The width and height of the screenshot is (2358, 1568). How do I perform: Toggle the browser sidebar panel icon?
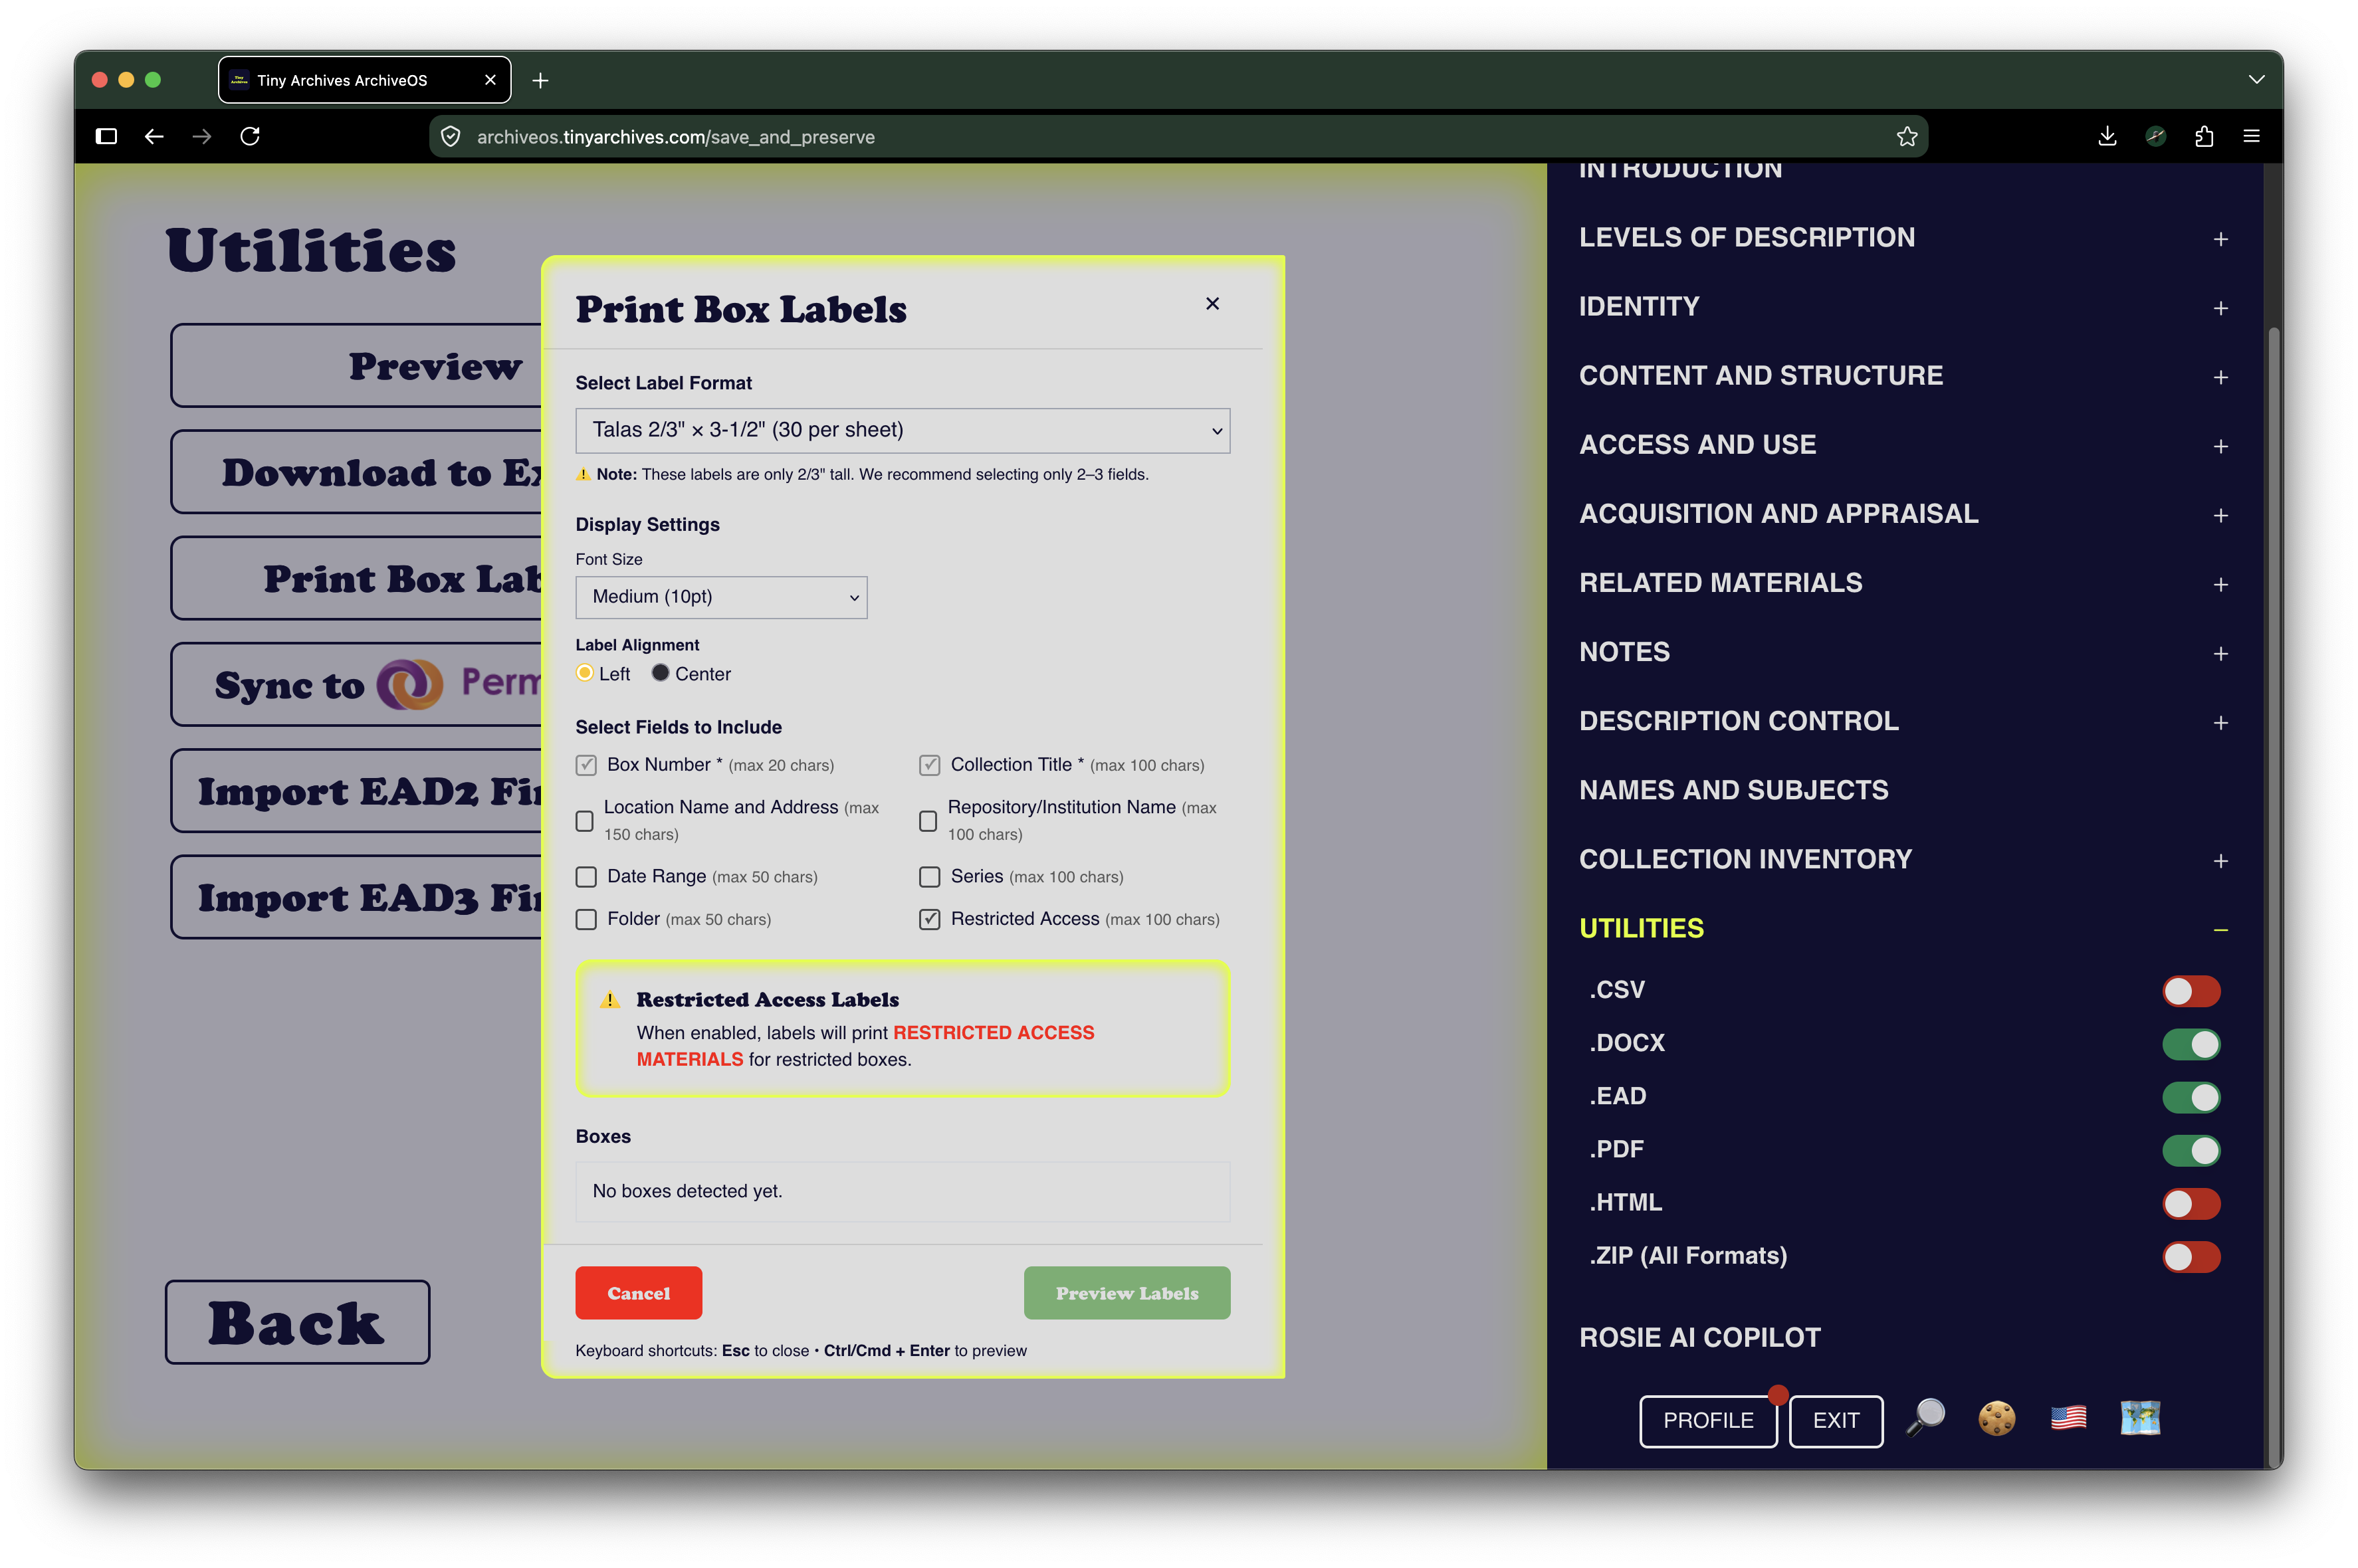[106, 136]
